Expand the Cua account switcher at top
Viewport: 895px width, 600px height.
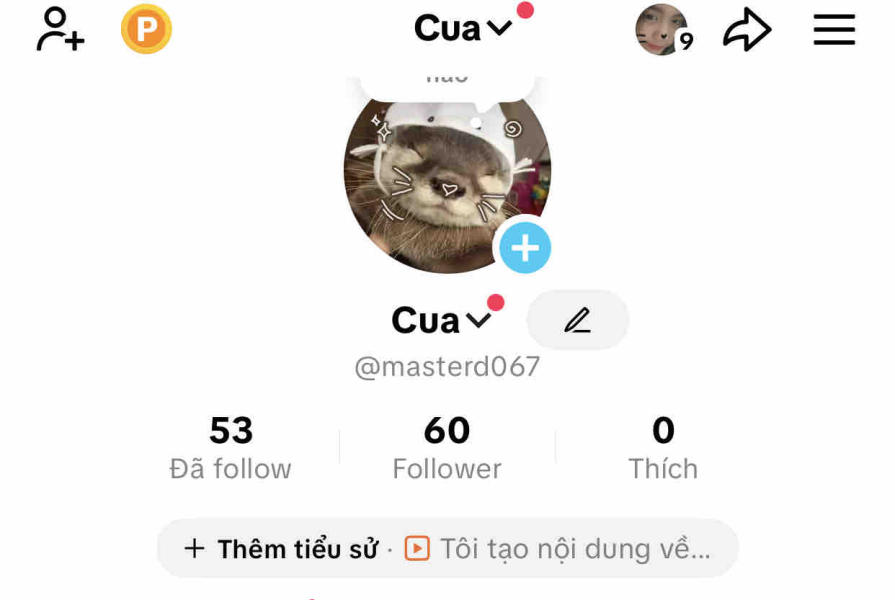463,29
